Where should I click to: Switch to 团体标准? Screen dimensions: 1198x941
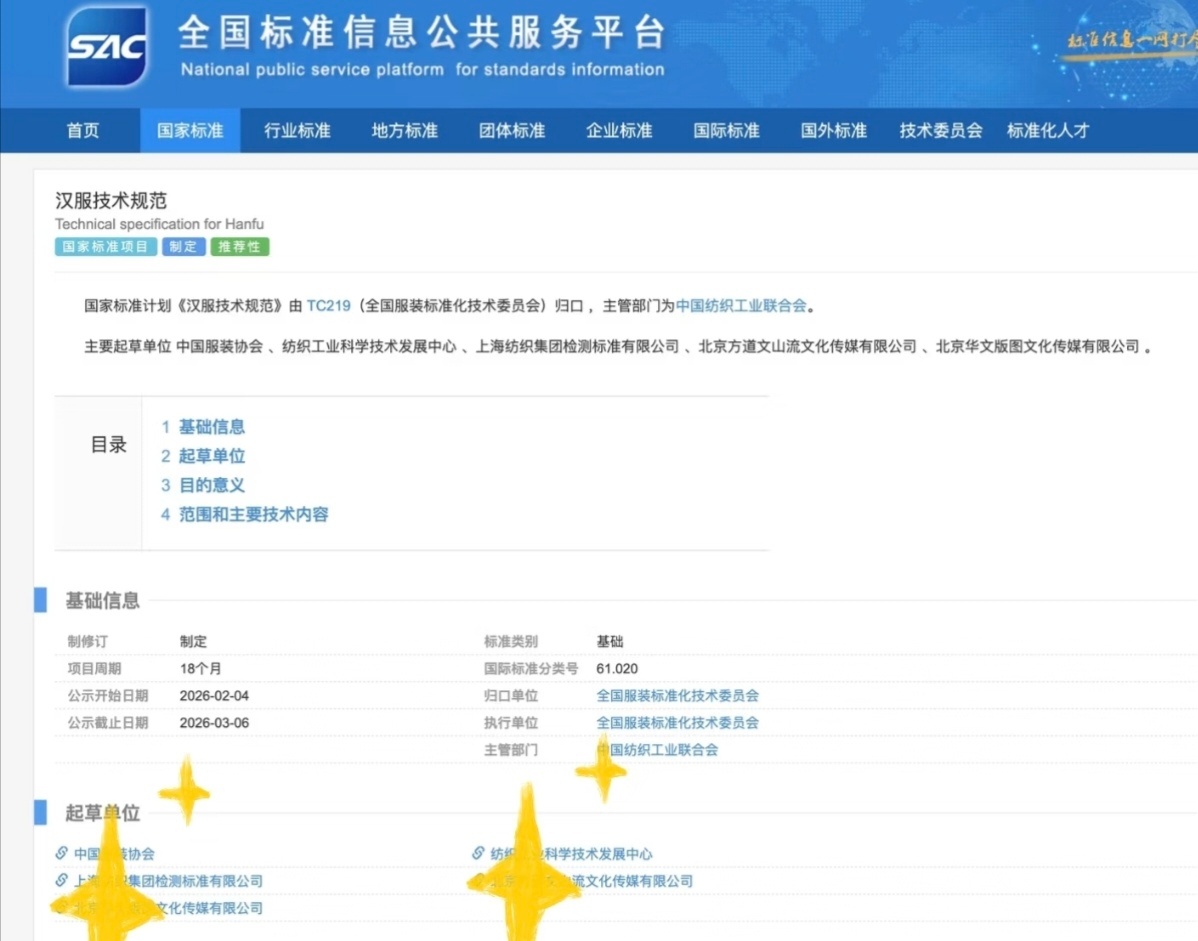coord(512,131)
